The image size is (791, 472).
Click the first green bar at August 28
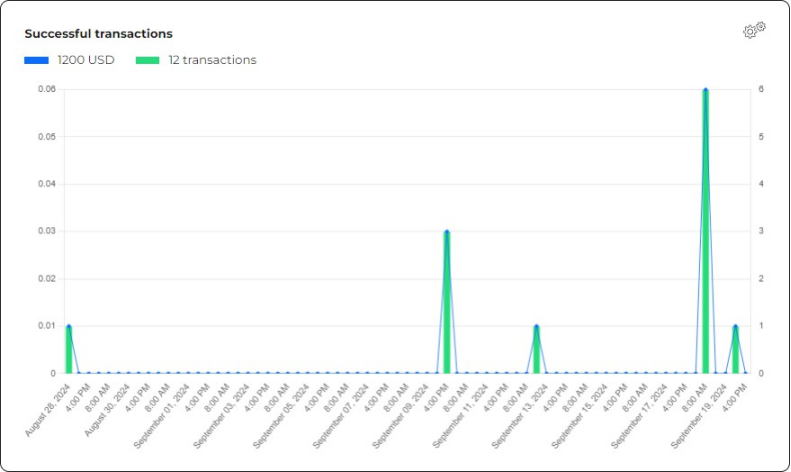click(69, 350)
